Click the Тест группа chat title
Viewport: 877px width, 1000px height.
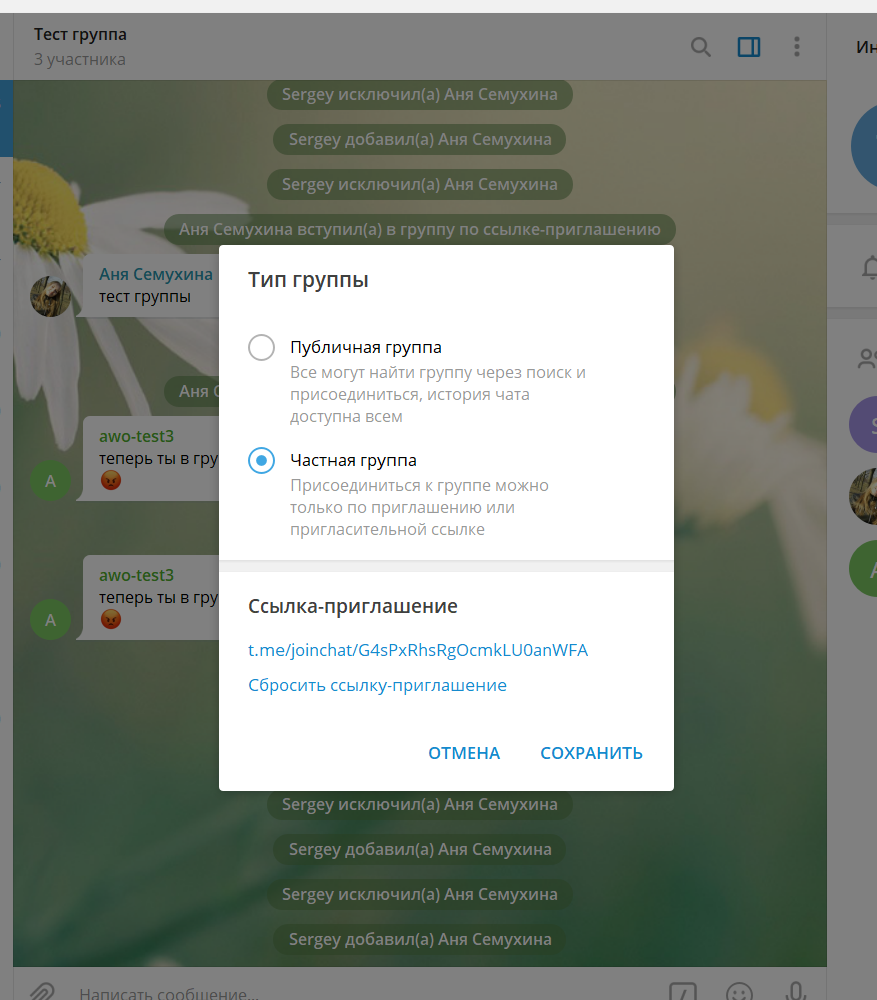point(80,35)
